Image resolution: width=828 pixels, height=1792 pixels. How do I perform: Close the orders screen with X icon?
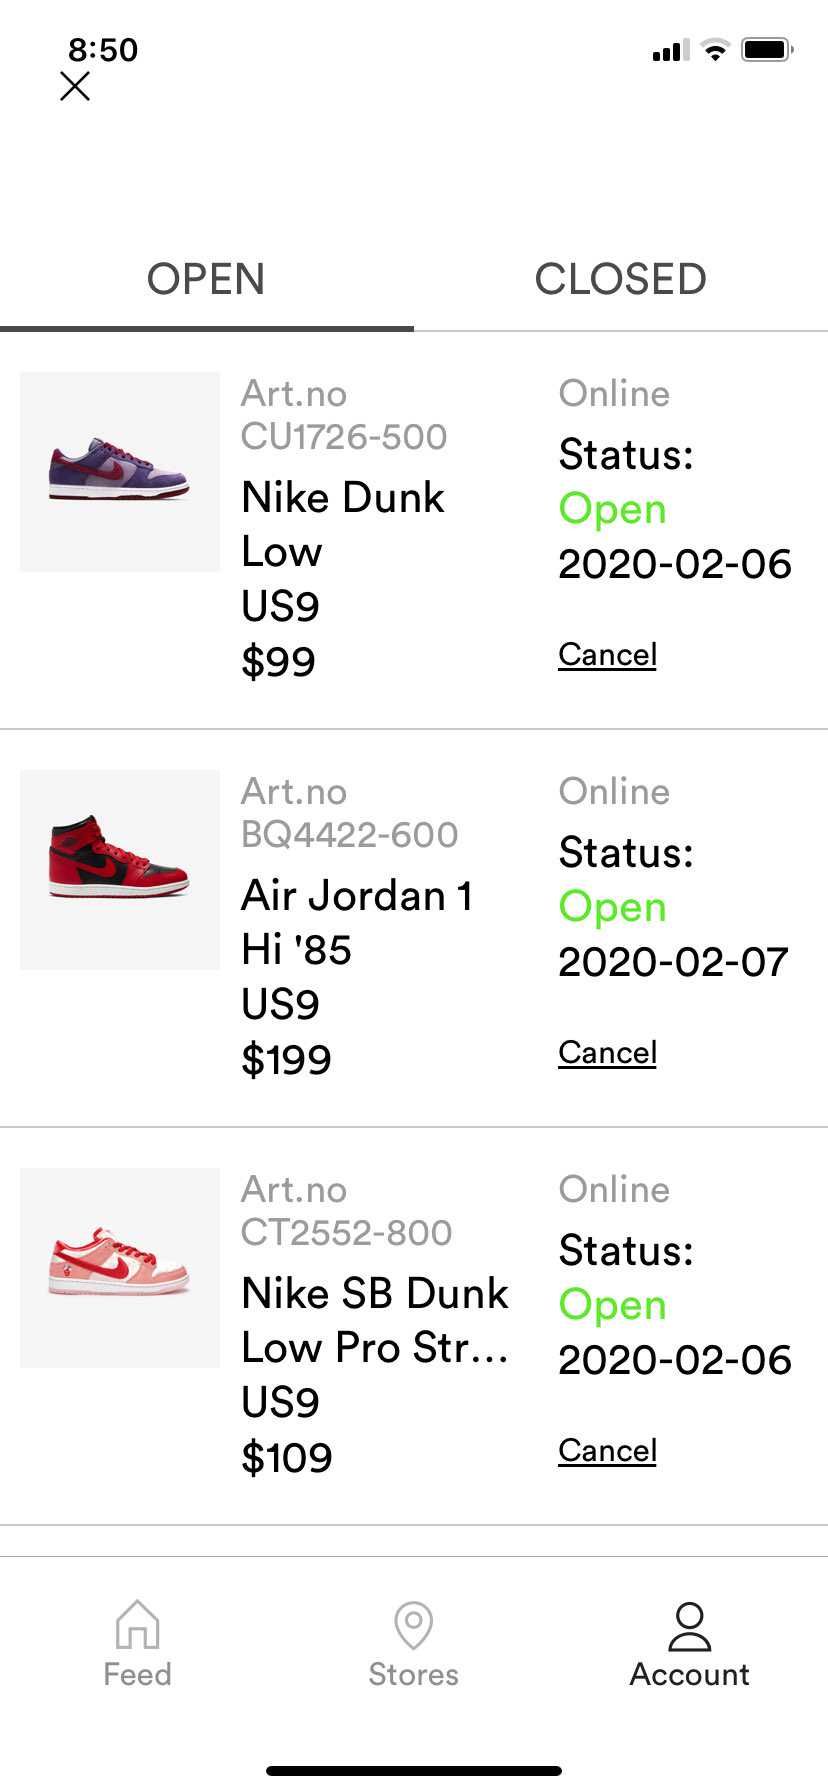pos(75,87)
